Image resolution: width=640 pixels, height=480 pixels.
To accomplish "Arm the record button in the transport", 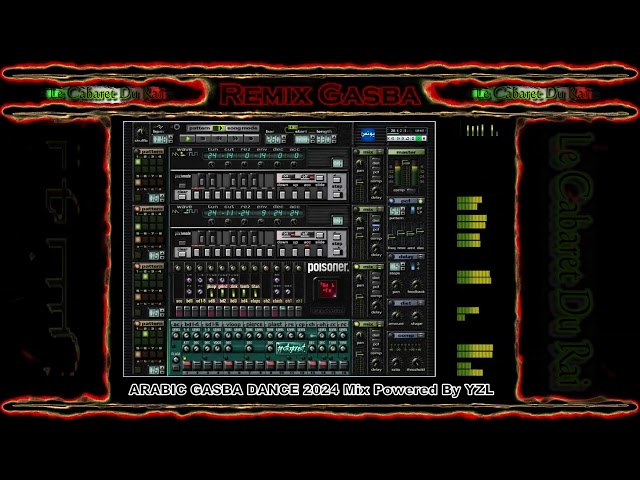I will click(251, 139).
